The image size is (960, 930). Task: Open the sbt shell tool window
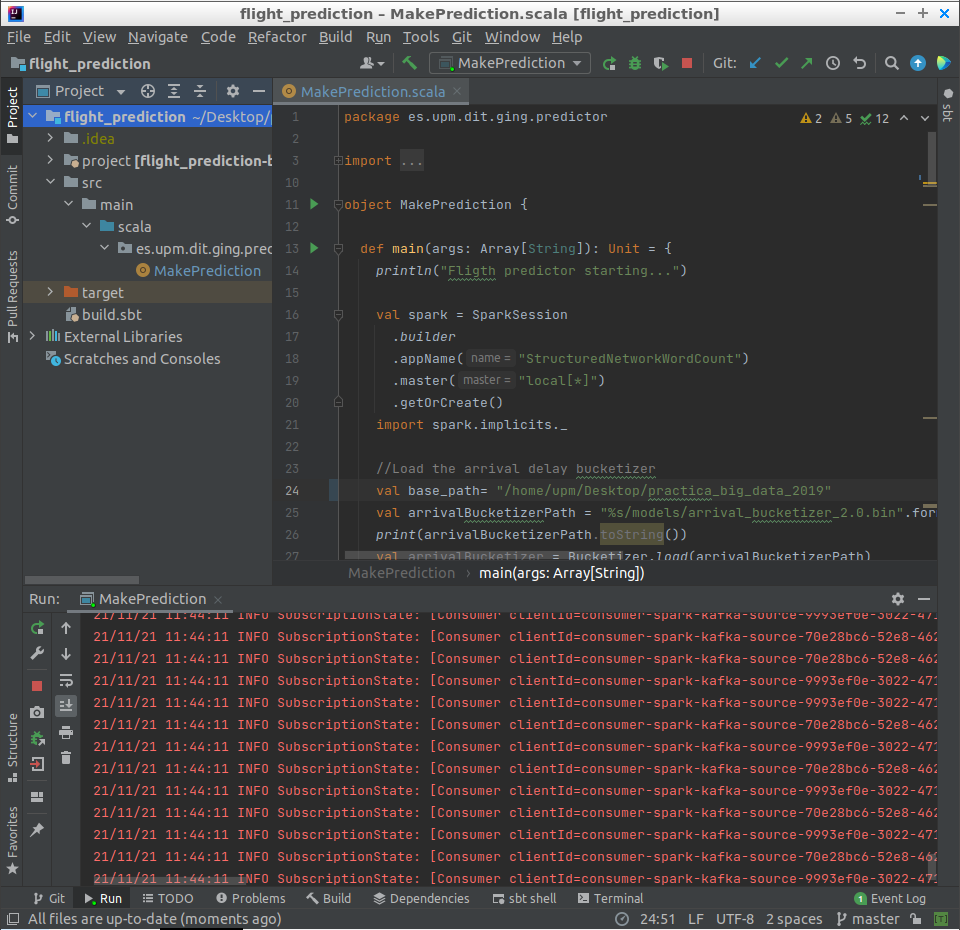(525, 898)
